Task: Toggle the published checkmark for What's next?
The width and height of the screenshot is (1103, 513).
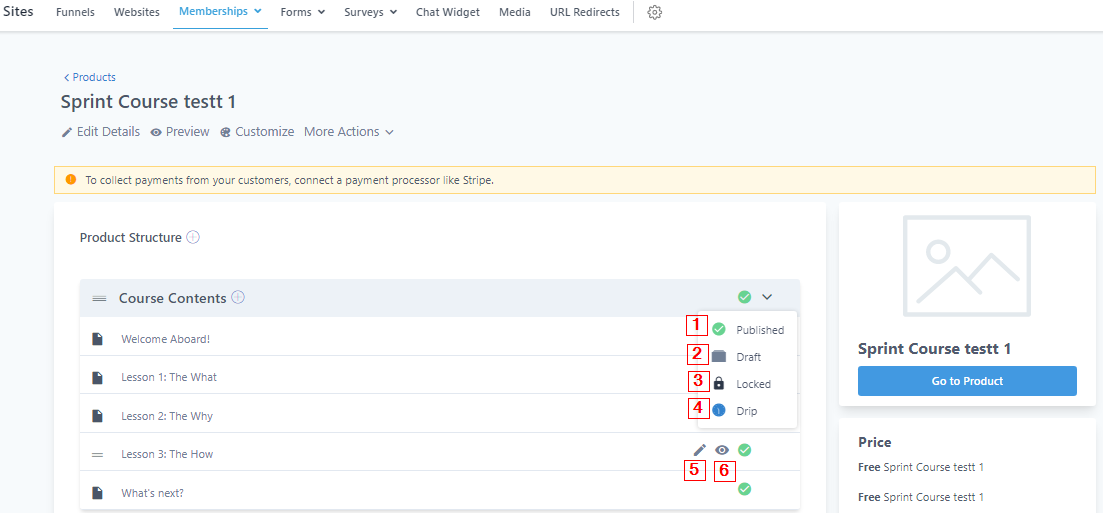Action: pos(745,489)
